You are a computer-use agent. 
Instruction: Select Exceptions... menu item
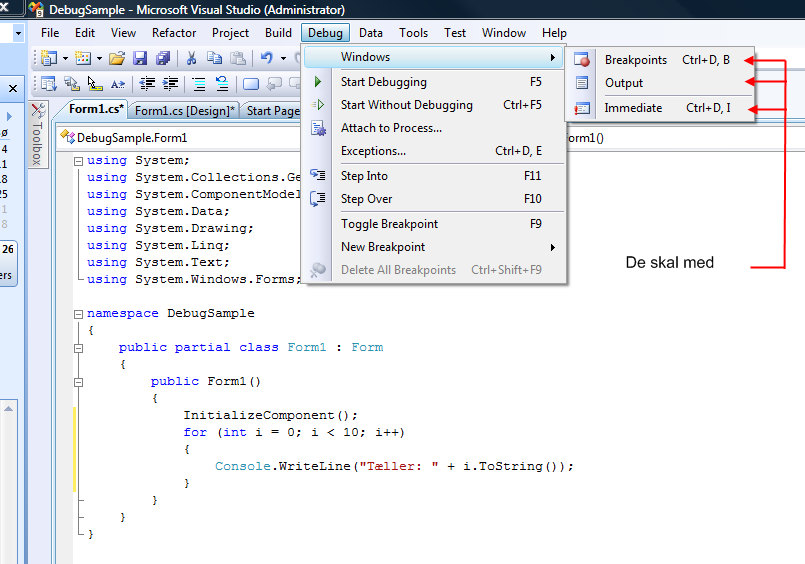433,151
